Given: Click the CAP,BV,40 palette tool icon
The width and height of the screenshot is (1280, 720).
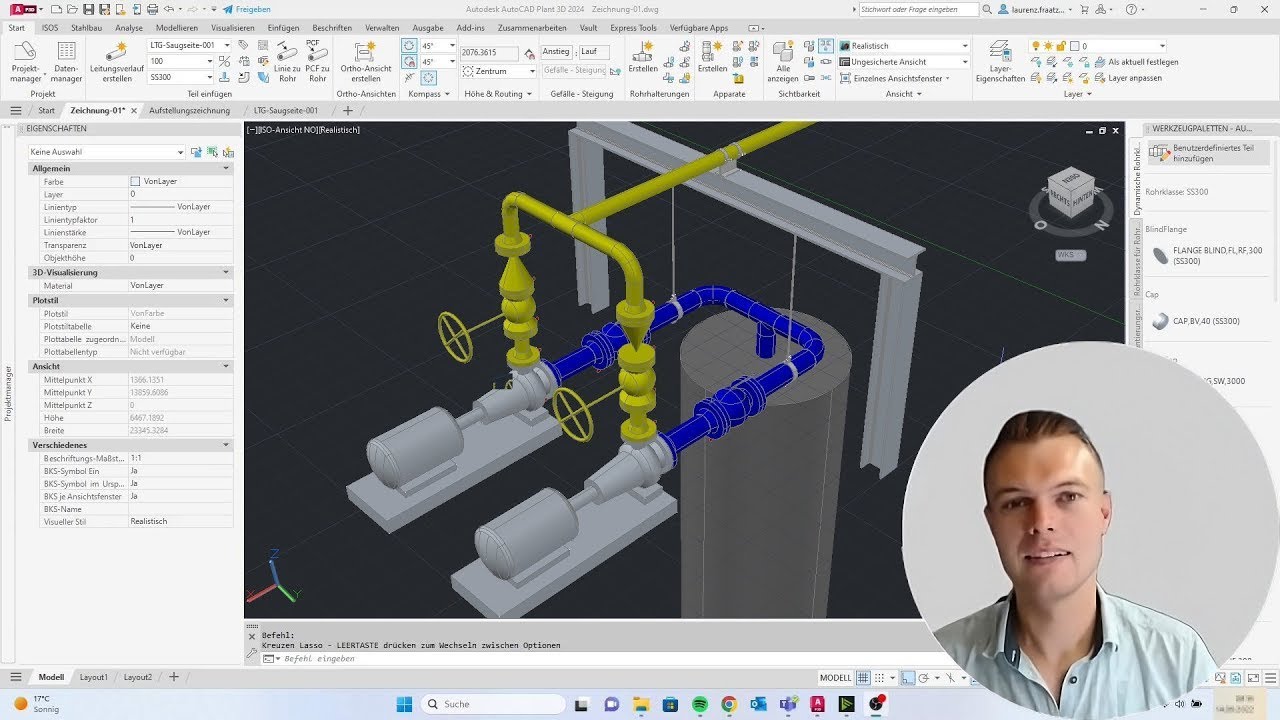Looking at the screenshot, I should click(x=1160, y=321).
